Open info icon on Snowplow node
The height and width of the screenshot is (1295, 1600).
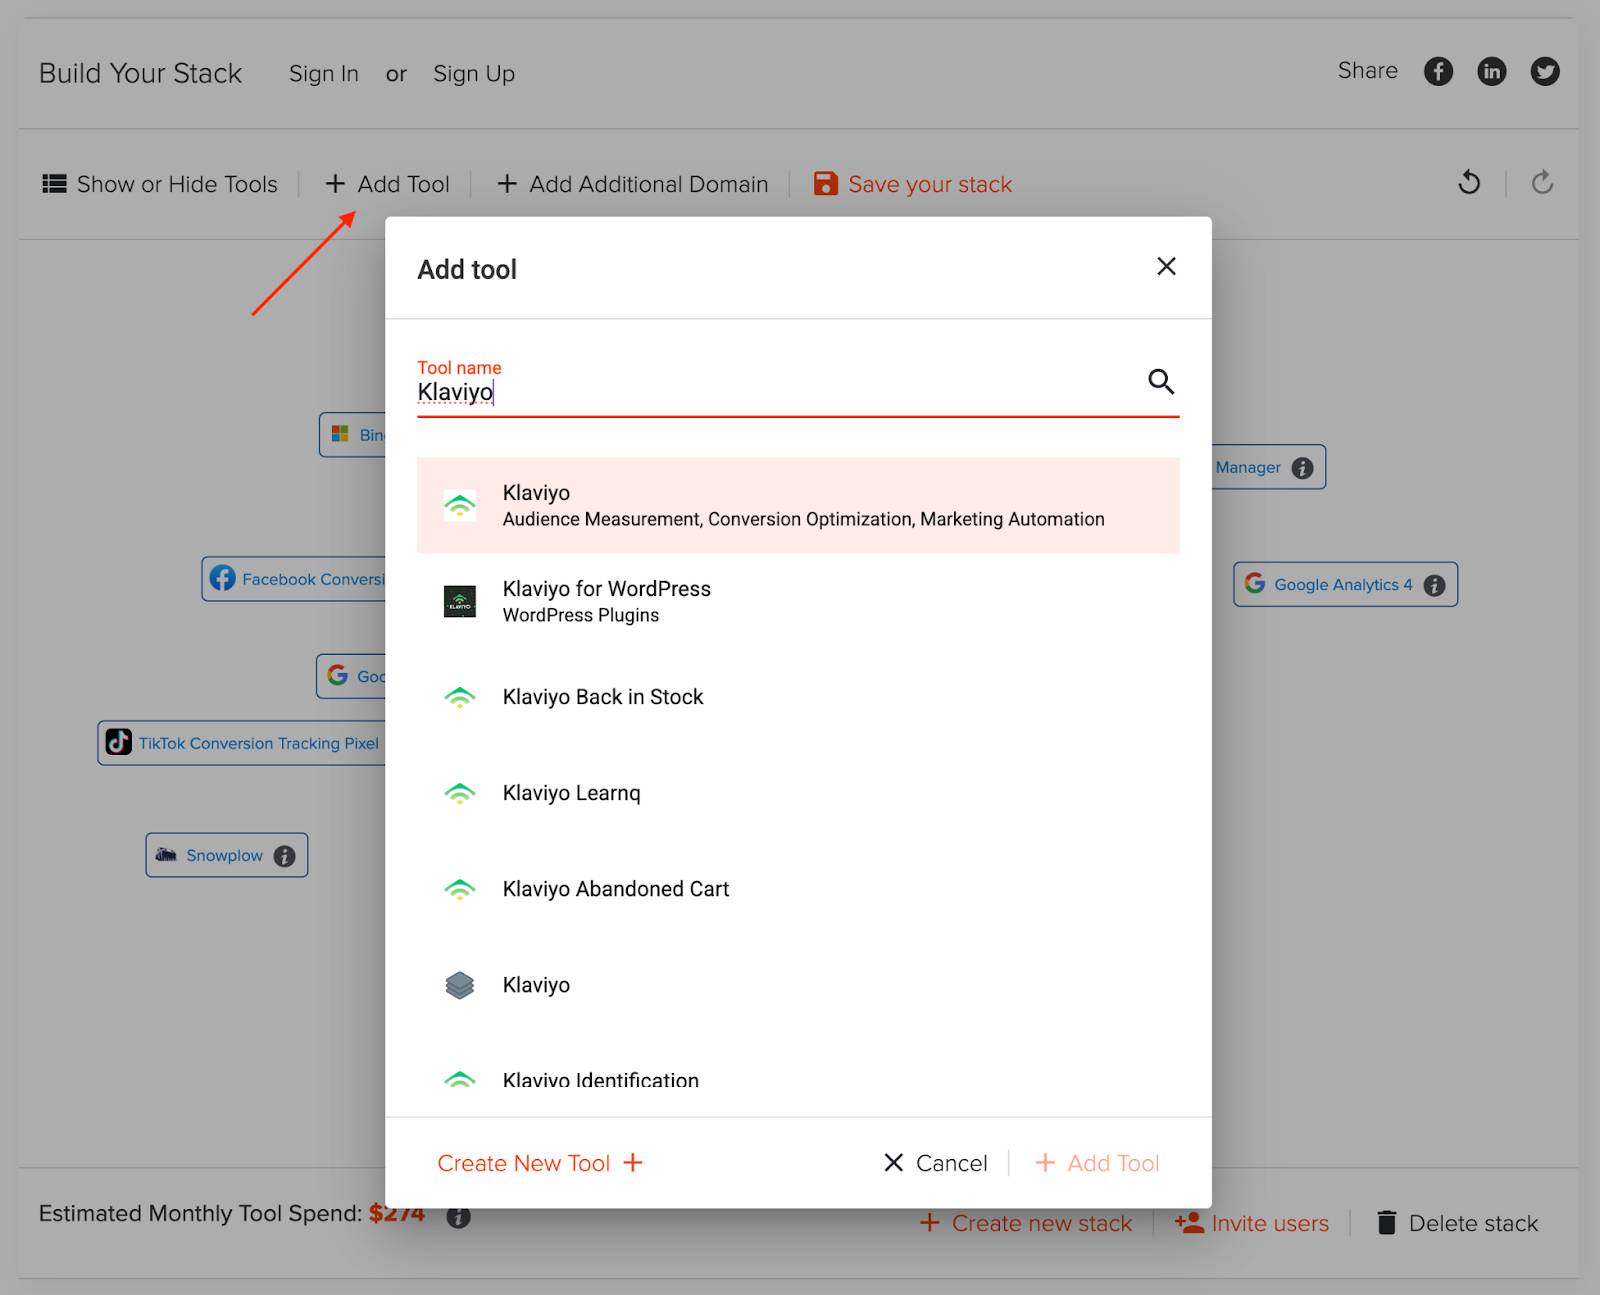coord(284,856)
